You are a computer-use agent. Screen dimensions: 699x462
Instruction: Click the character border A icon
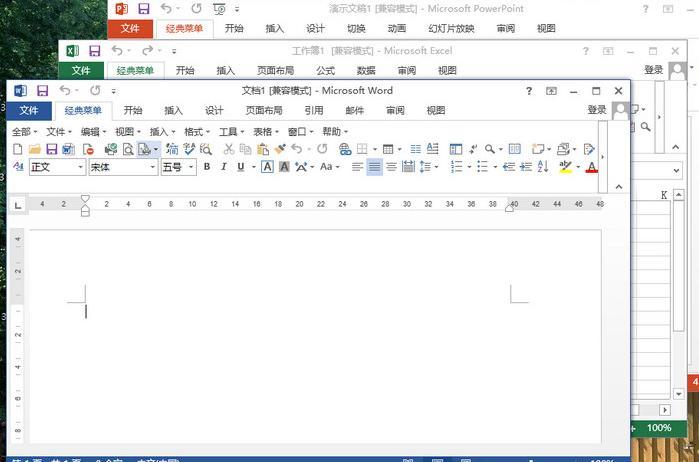[x=267, y=167]
